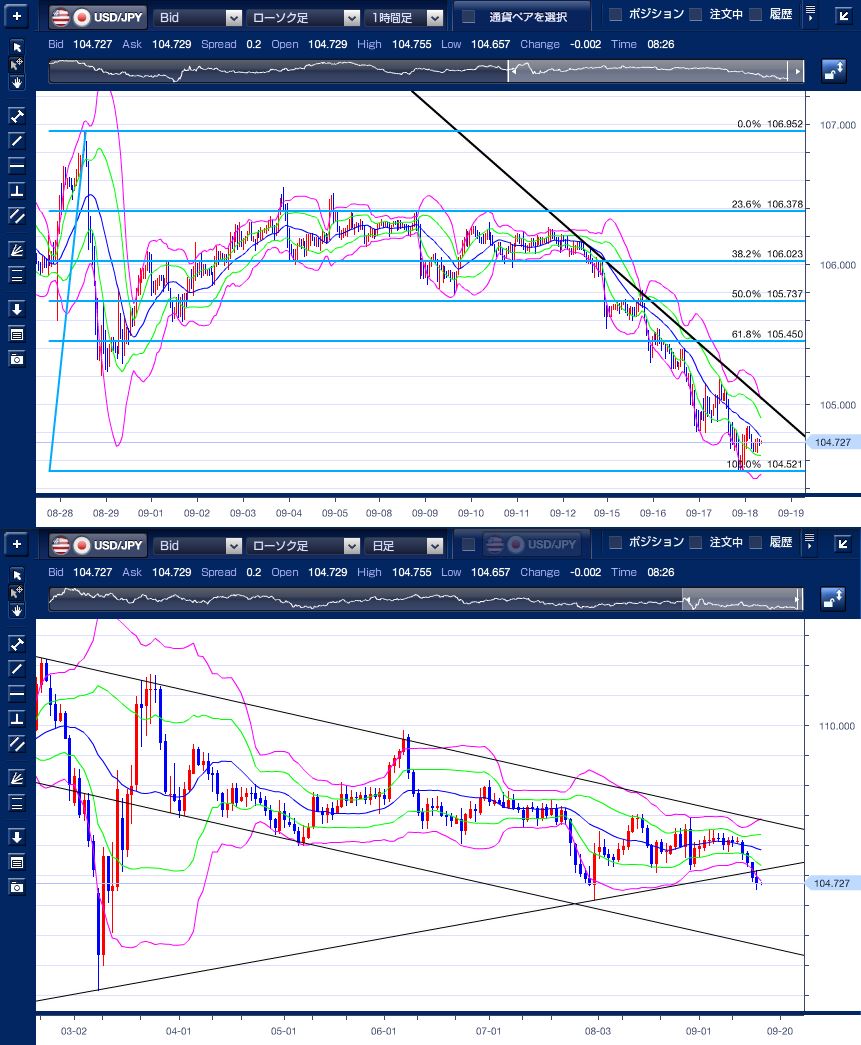Select Fibonacci fan tool in bottom chart

point(16,777)
